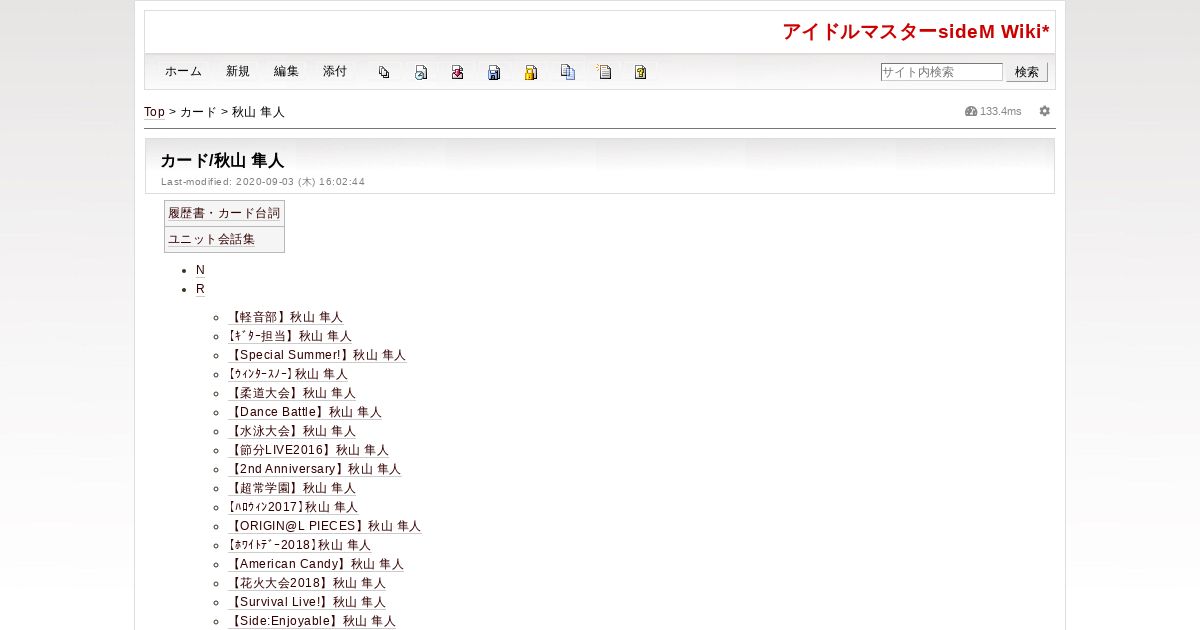Open the 【柔道大会】秋山 隼人 card link
The height and width of the screenshot is (630, 1200).
point(292,393)
